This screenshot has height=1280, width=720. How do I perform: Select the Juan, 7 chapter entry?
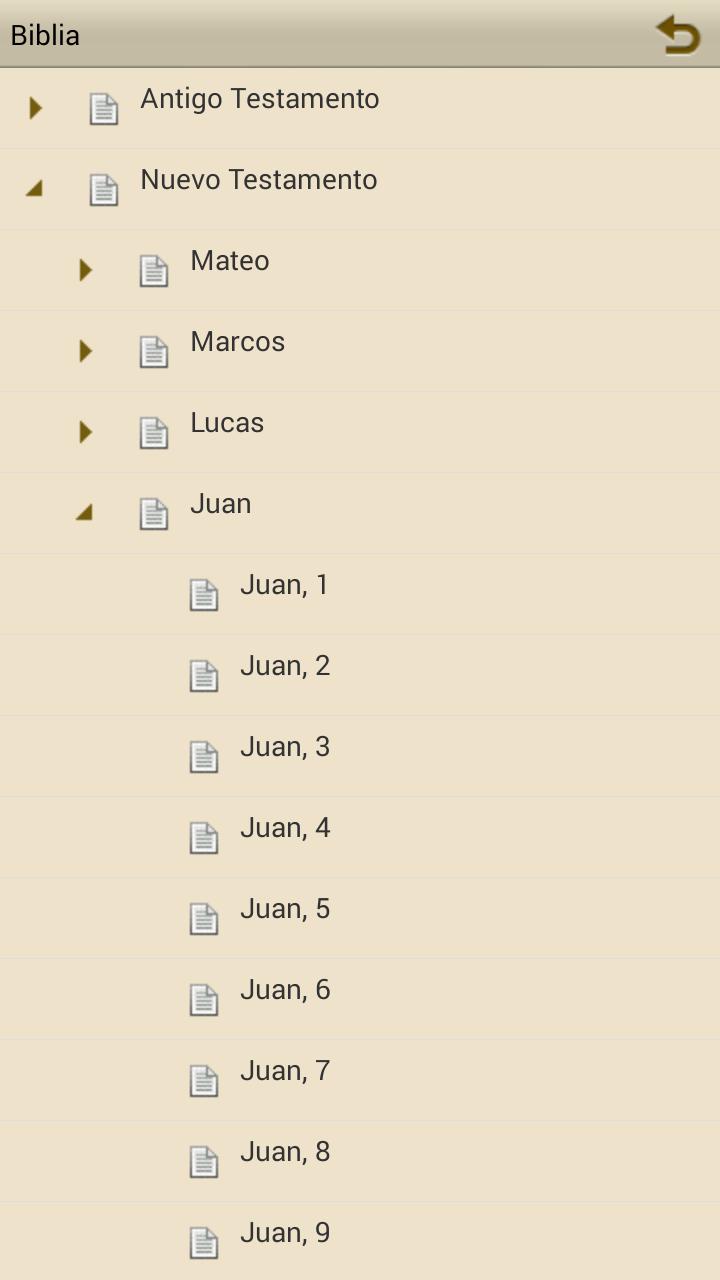[x=285, y=1072]
